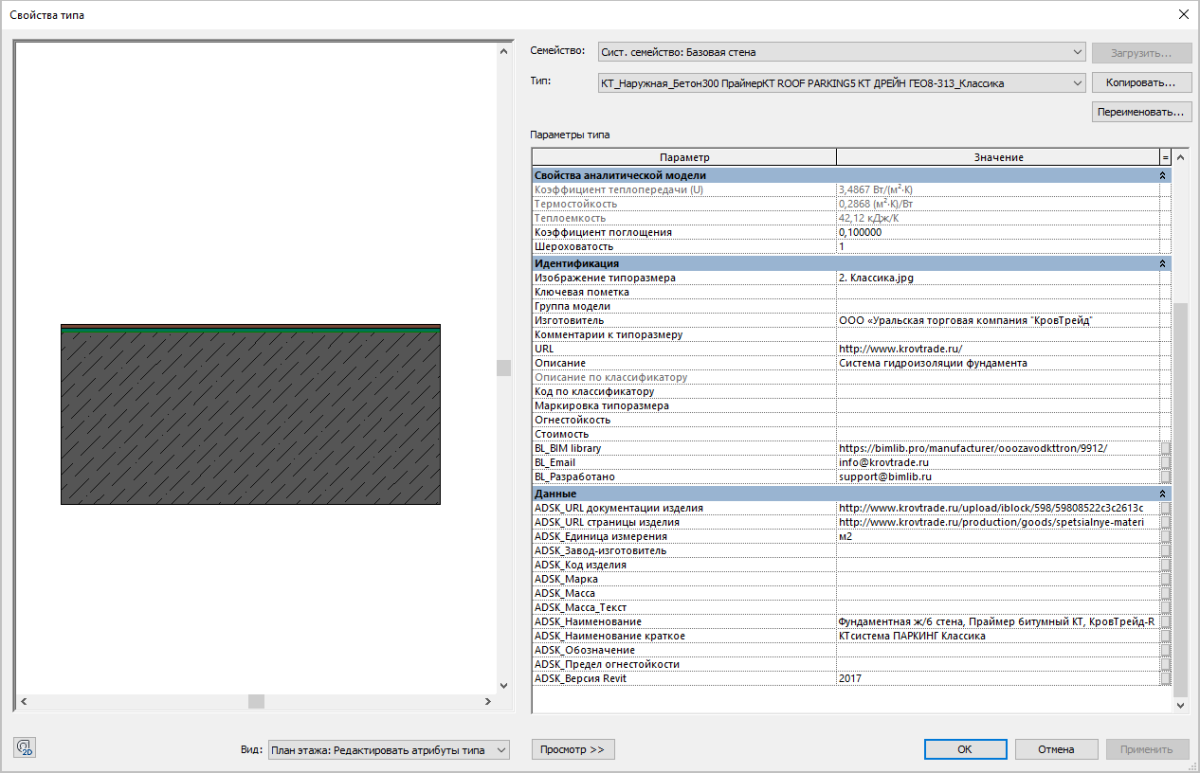Click the 2D steering wheel navigation icon

click(x=25, y=748)
